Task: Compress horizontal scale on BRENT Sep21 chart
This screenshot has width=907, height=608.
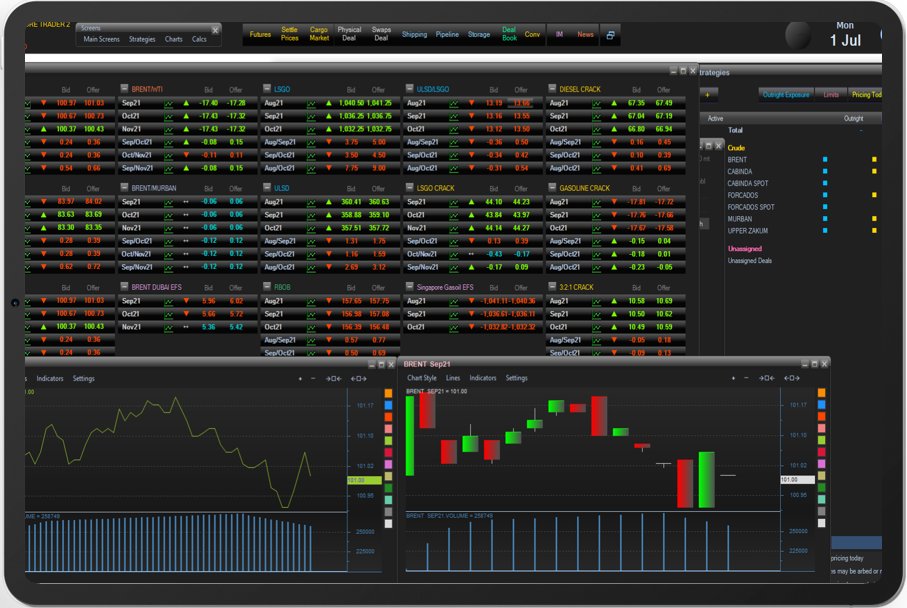Action: click(766, 378)
